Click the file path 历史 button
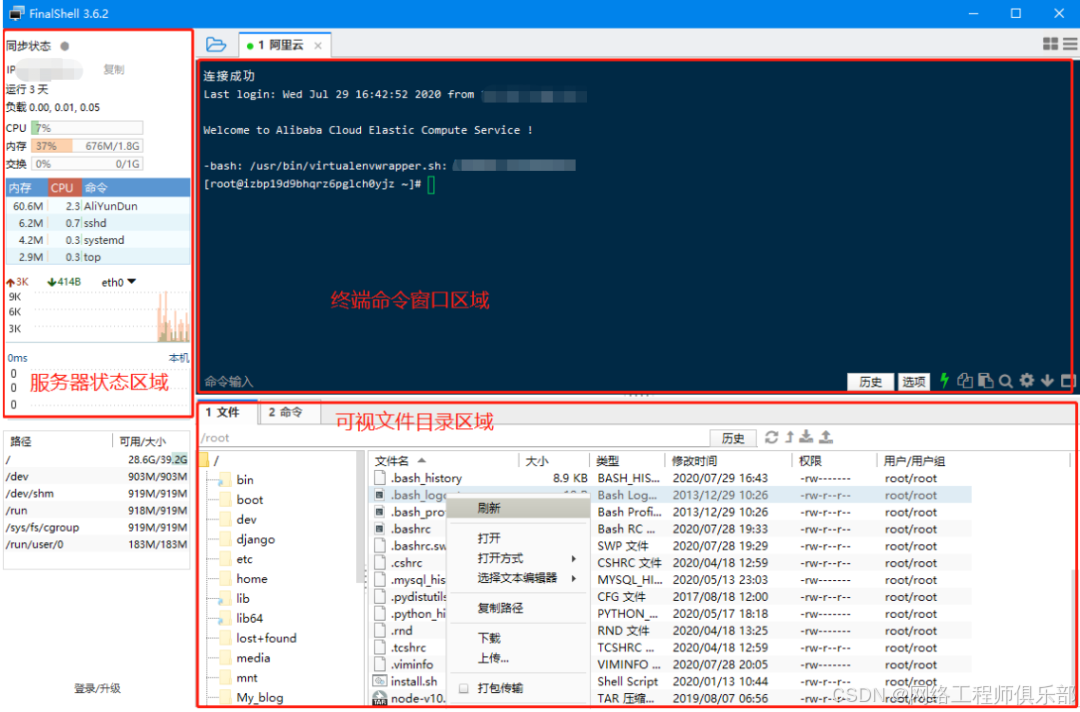Viewport: 1080px width, 712px height. (733, 438)
